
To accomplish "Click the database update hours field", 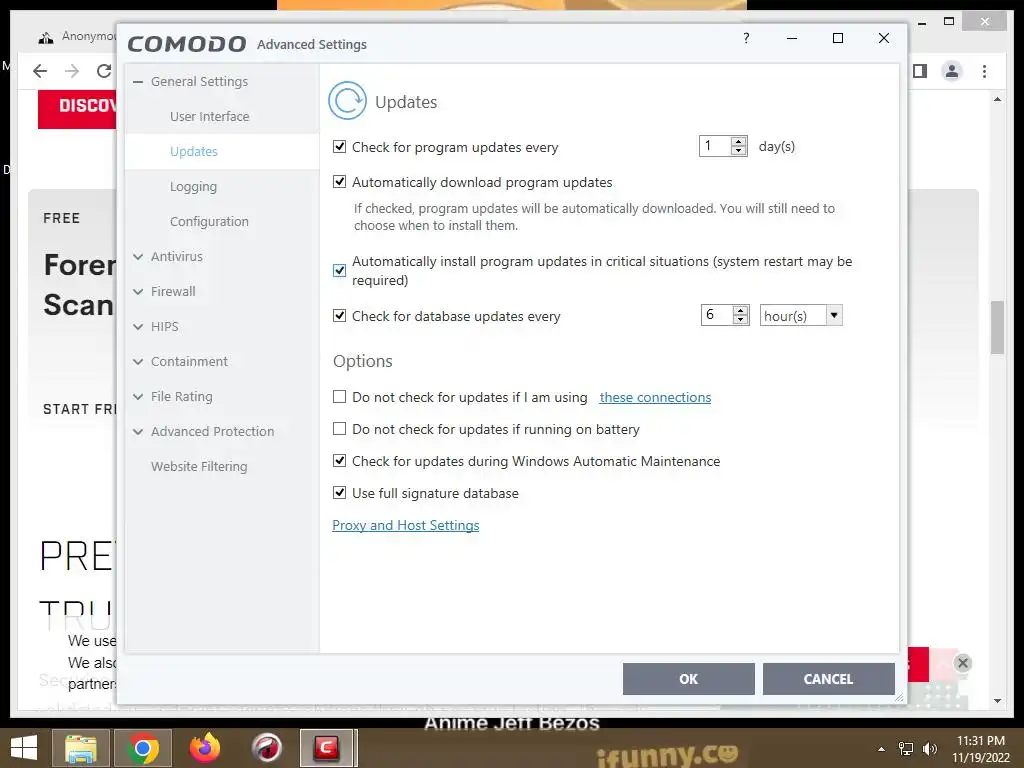I will tap(717, 315).
